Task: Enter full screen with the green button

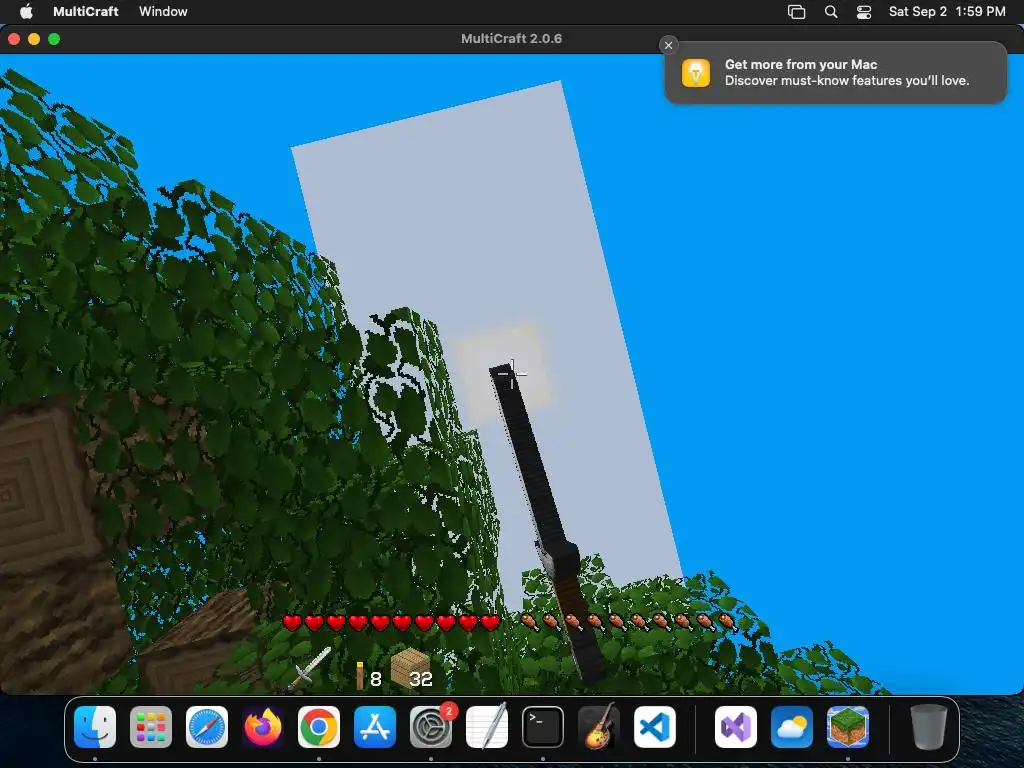Action: (54, 39)
